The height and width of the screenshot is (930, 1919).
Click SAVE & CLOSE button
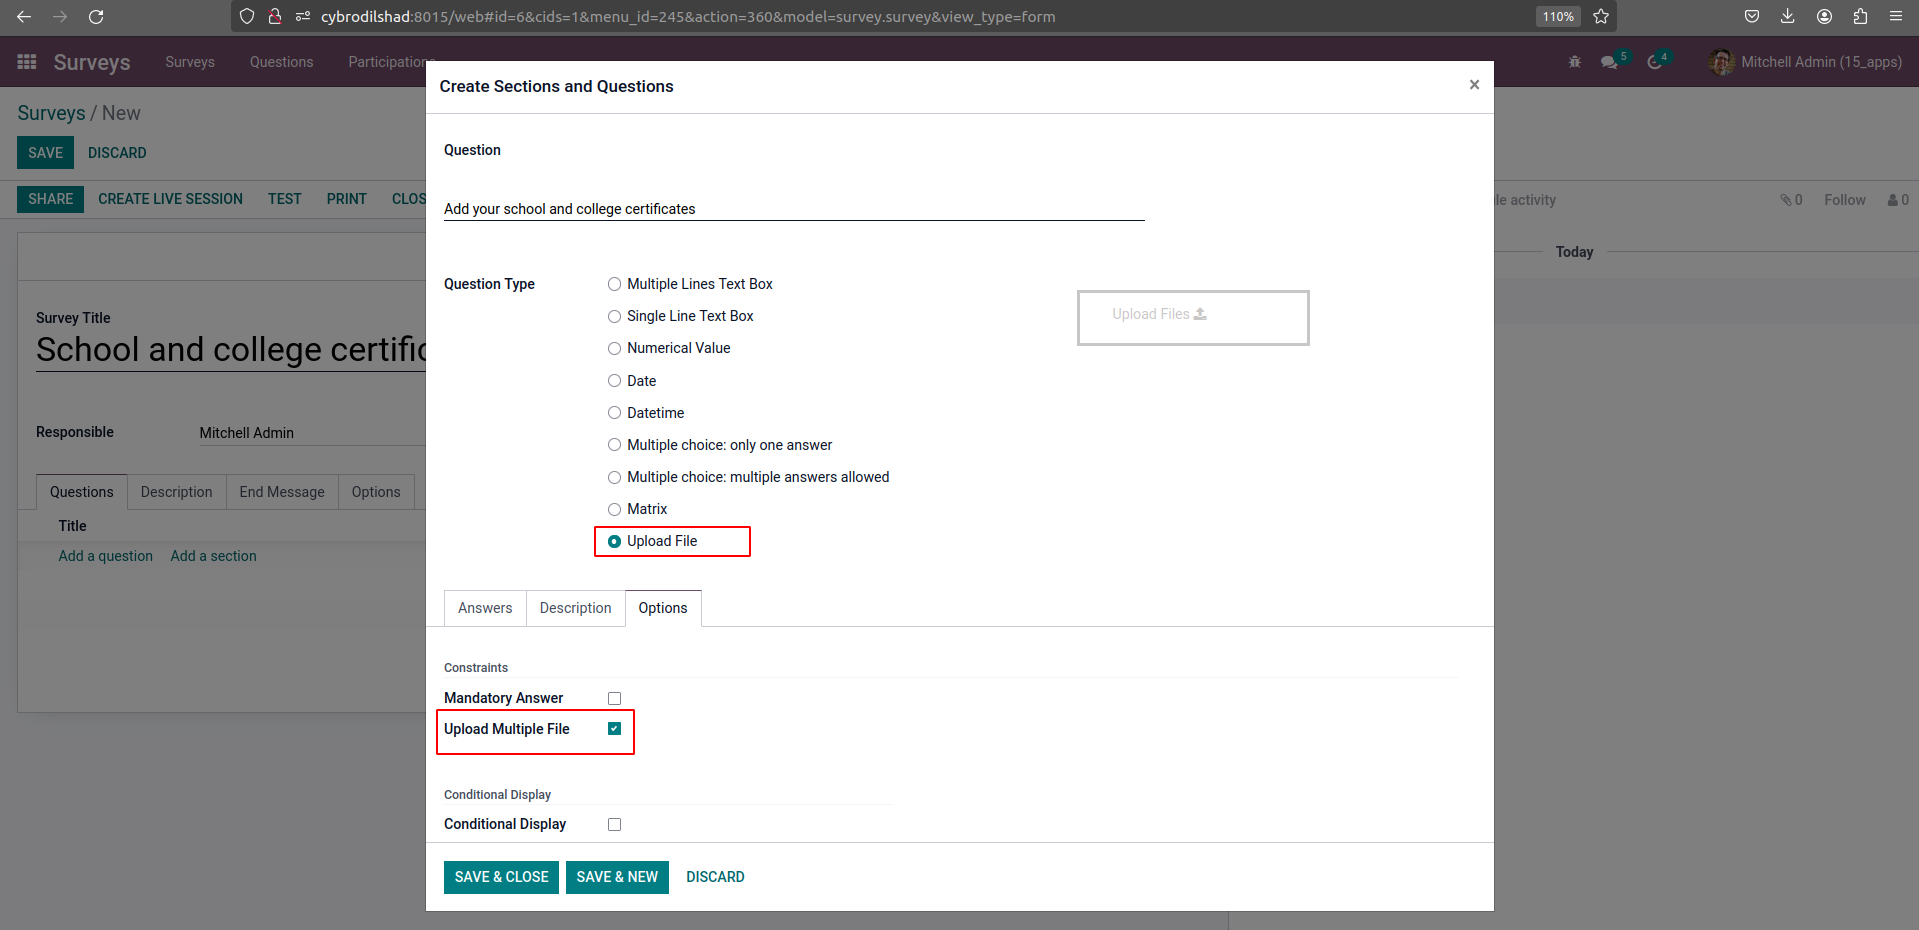[501, 877]
